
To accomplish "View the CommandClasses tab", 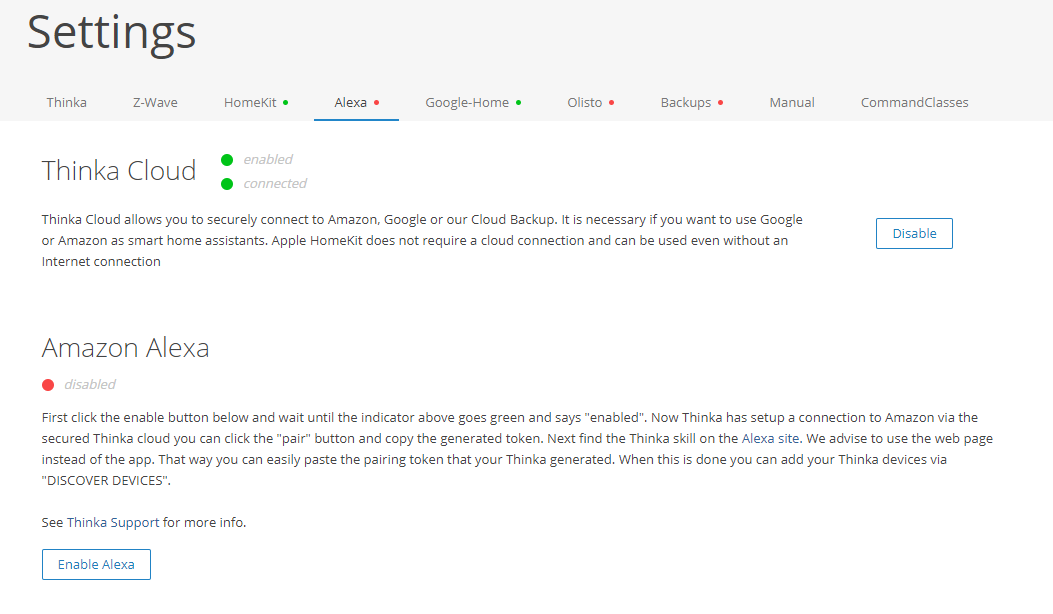I will point(914,102).
